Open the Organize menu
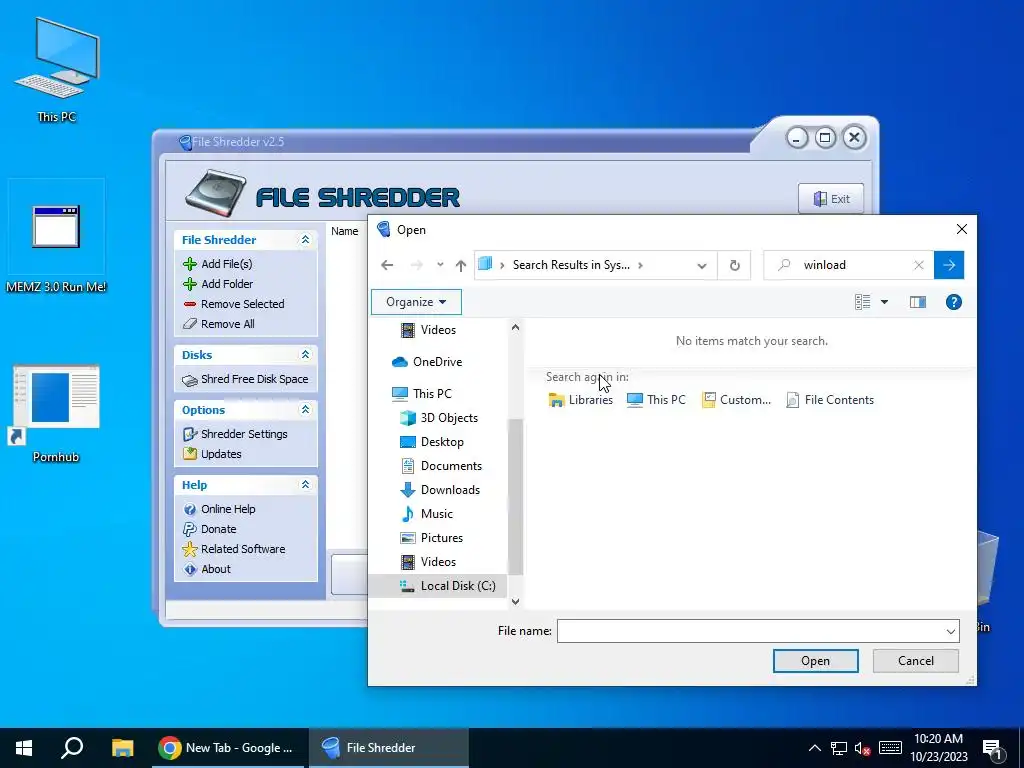Image resolution: width=1024 pixels, height=768 pixels. point(416,302)
